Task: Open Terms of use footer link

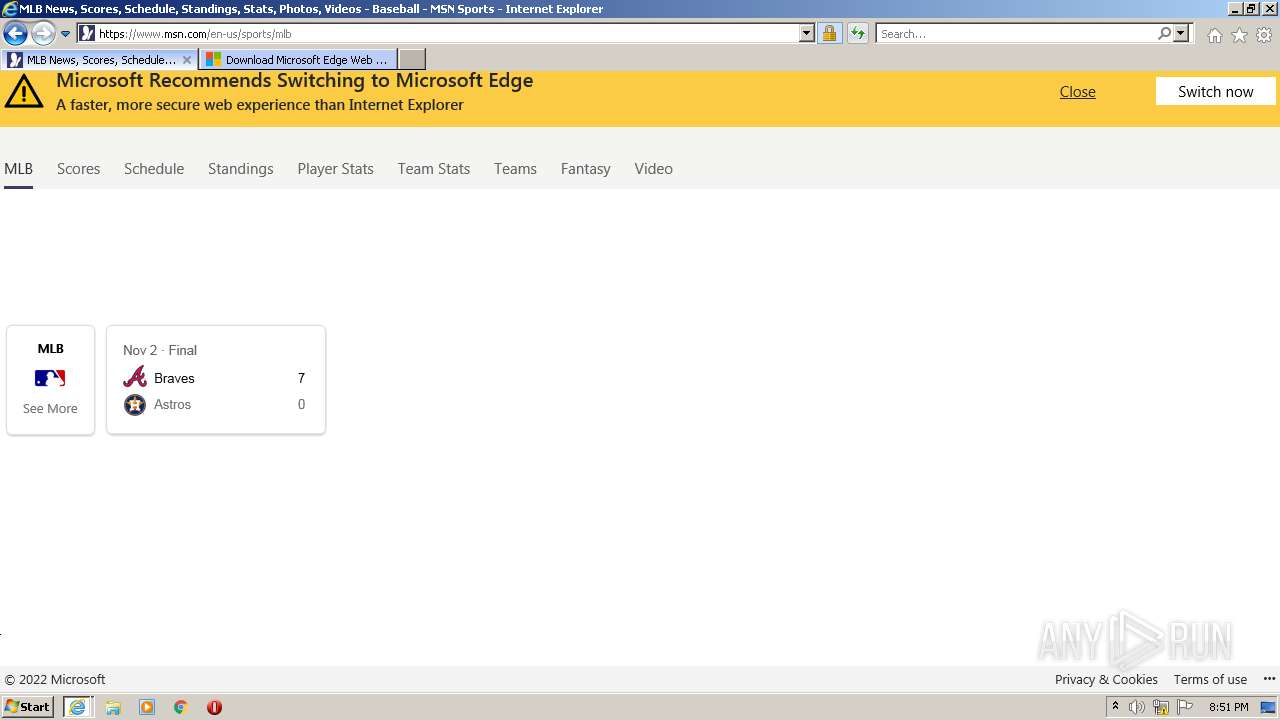Action: 1210,679
